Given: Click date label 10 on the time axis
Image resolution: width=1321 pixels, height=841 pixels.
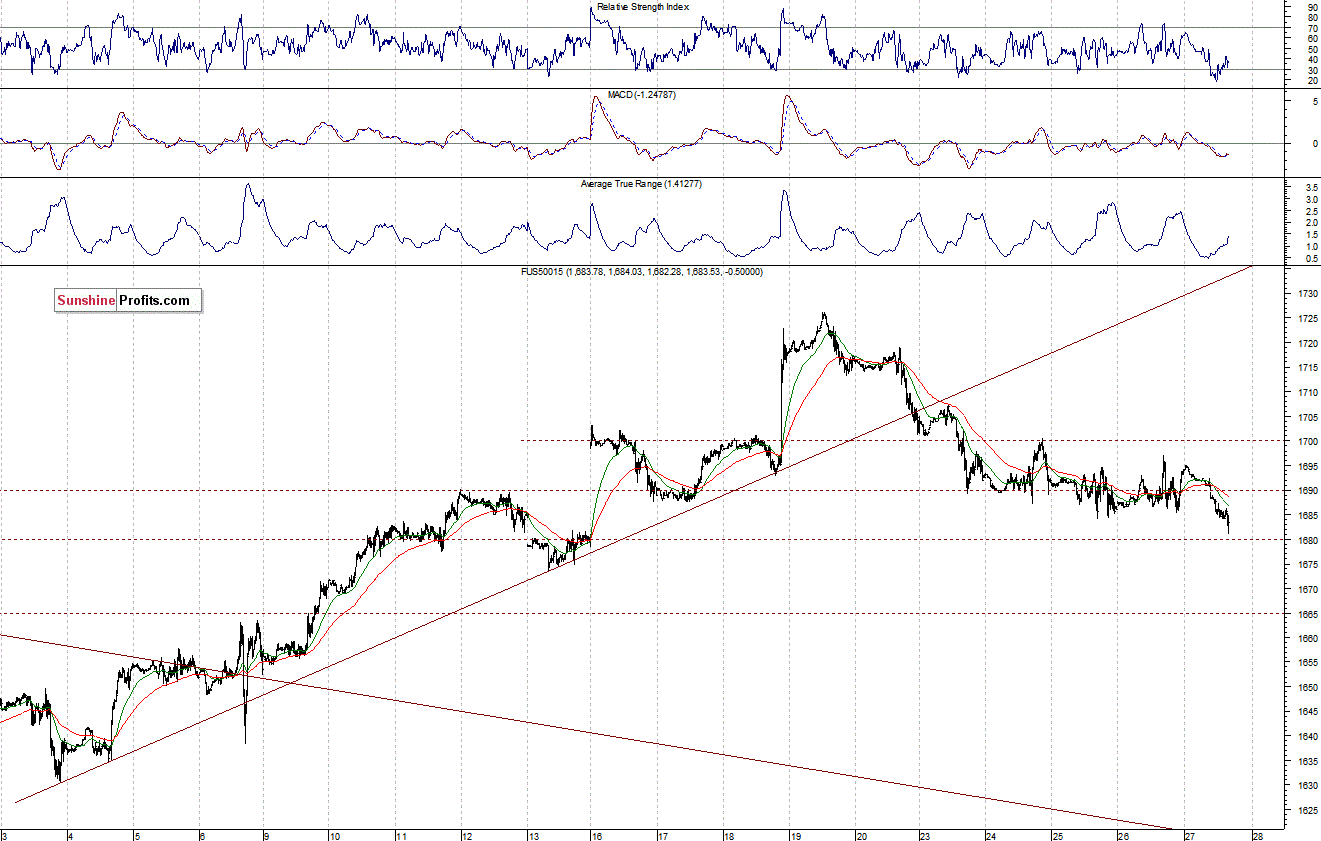Looking at the screenshot, I should 335,836.
